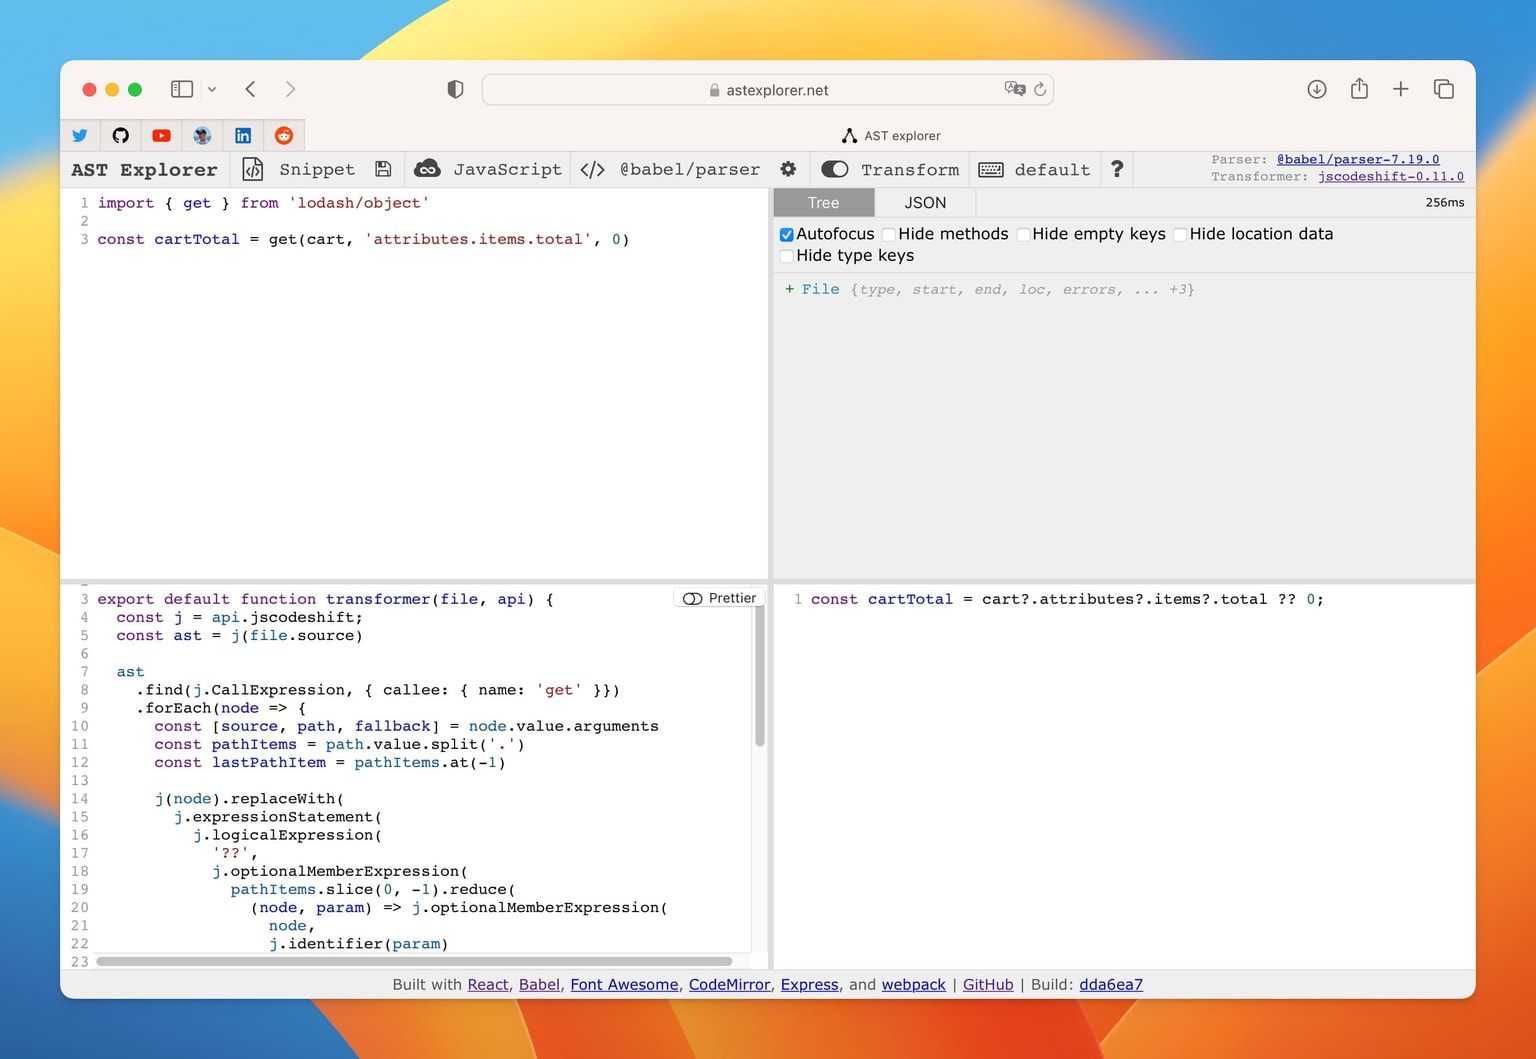This screenshot has width=1536, height=1059.
Task: Enable Hide type keys checkbox
Action: (787, 256)
